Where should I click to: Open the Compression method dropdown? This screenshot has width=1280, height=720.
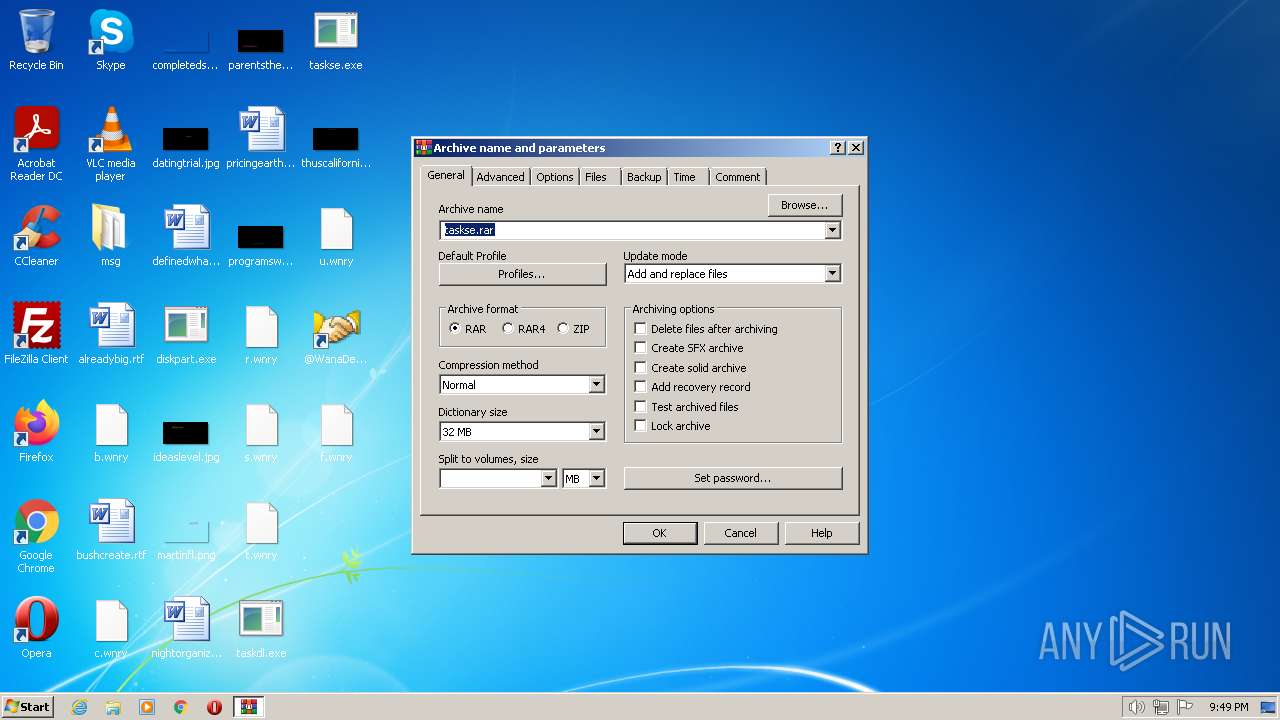(596, 385)
